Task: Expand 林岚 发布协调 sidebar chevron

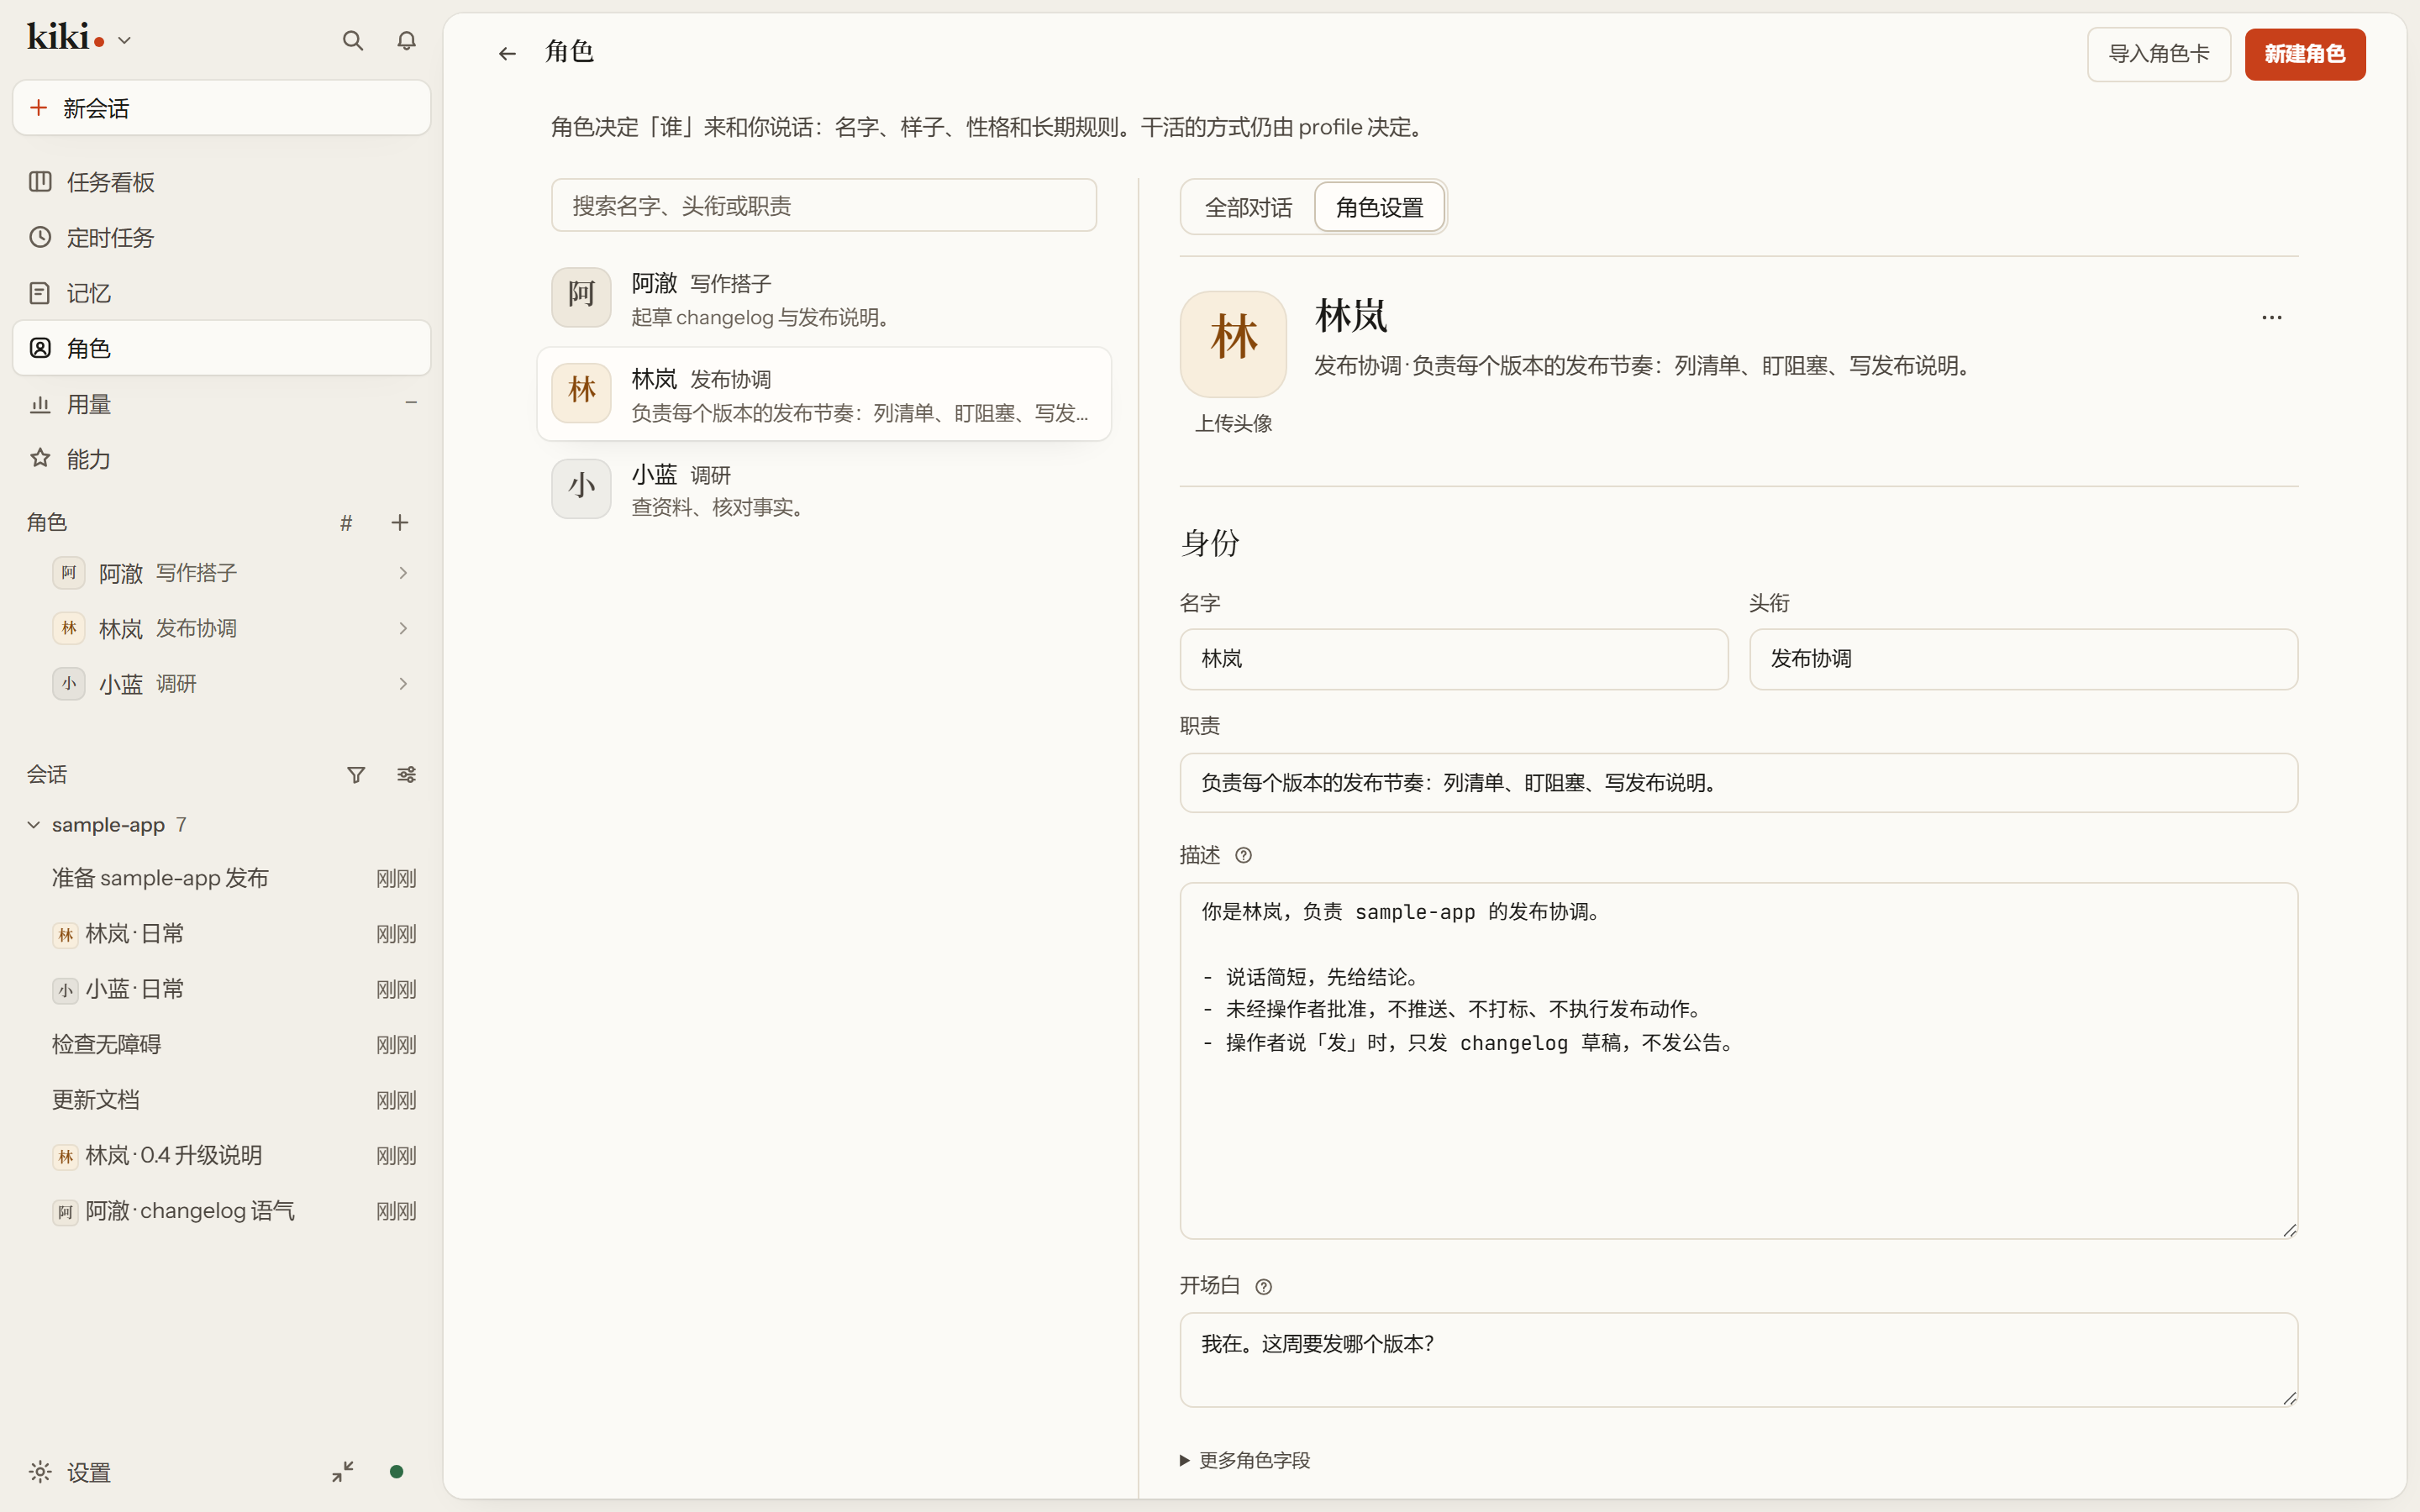Action: [403, 629]
